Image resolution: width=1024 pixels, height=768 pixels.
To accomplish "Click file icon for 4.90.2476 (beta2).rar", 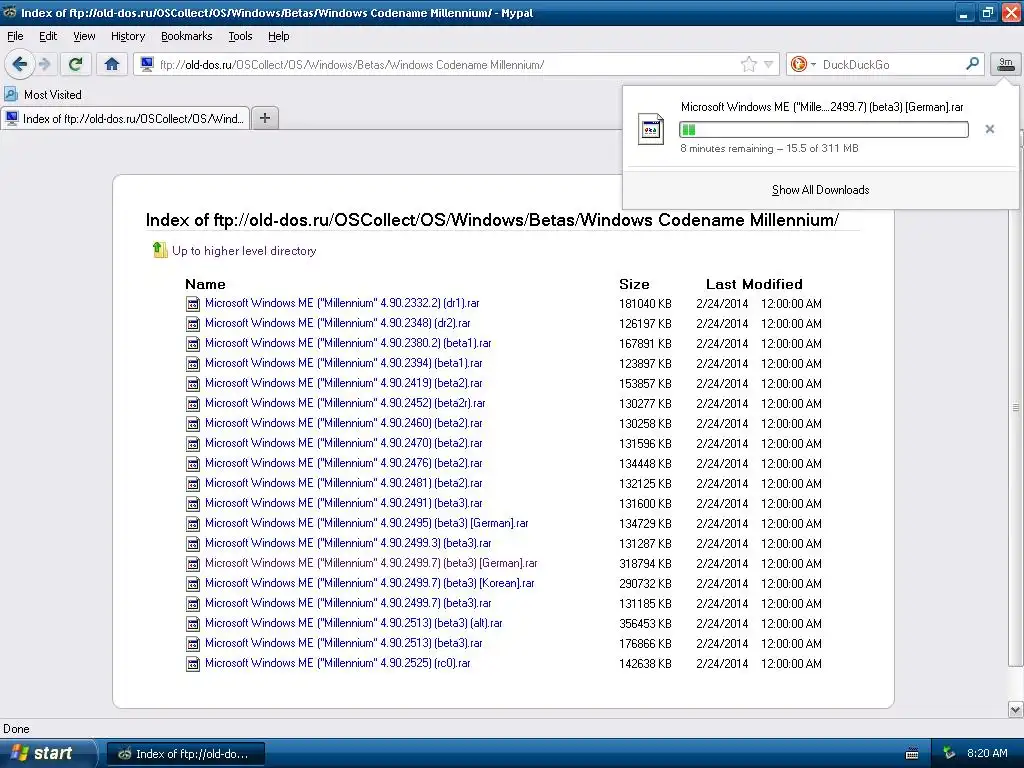I will [193, 464].
